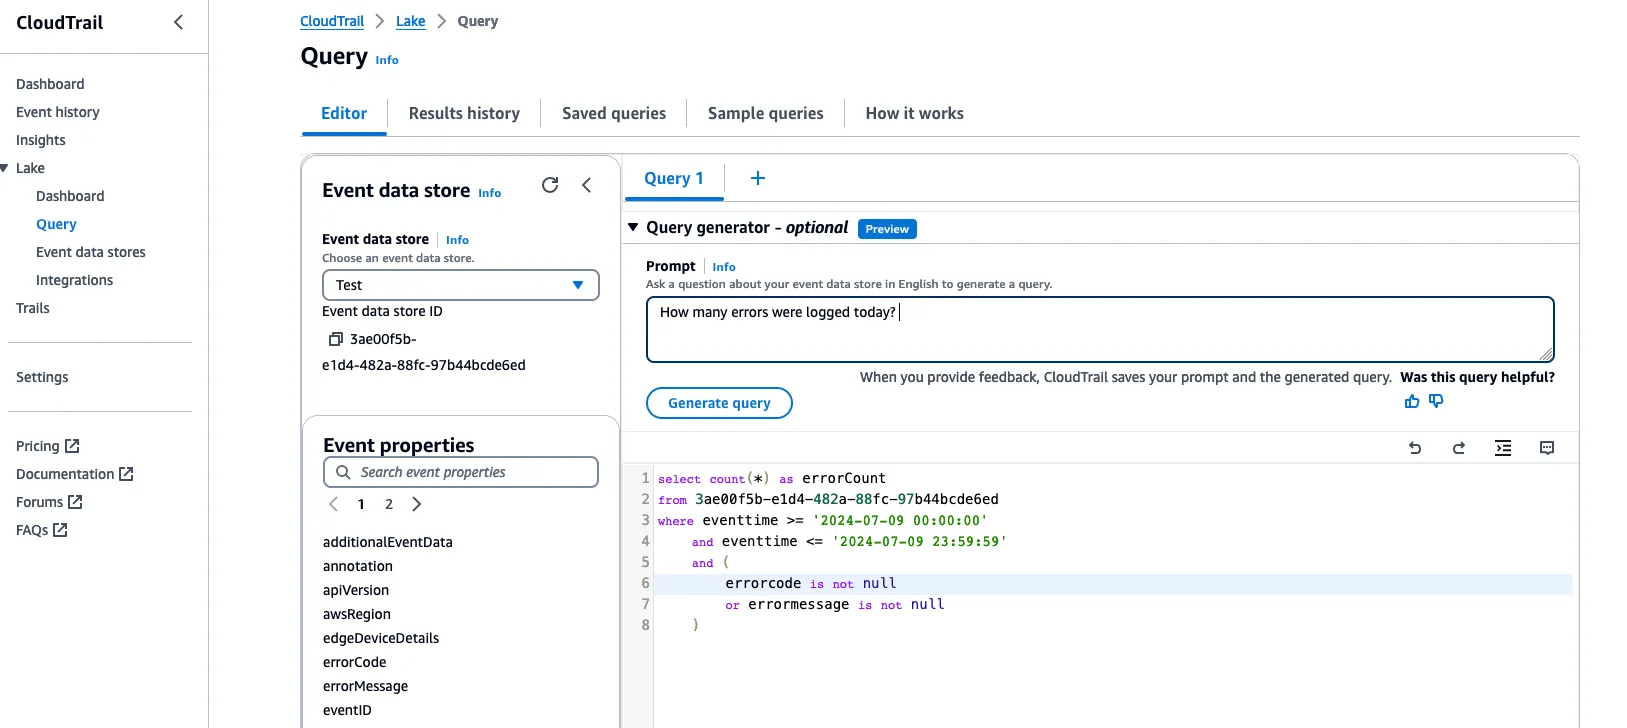1627x728 pixels.
Task: Open Info link beside Event data store dropdown label
Action: click(x=457, y=240)
